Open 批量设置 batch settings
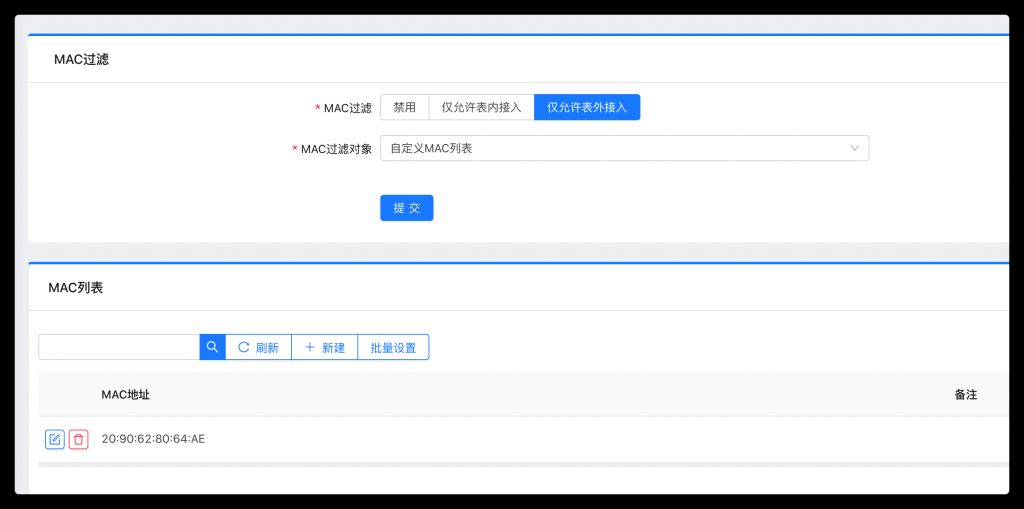1024x509 pixels. click(x=393, y=347)
